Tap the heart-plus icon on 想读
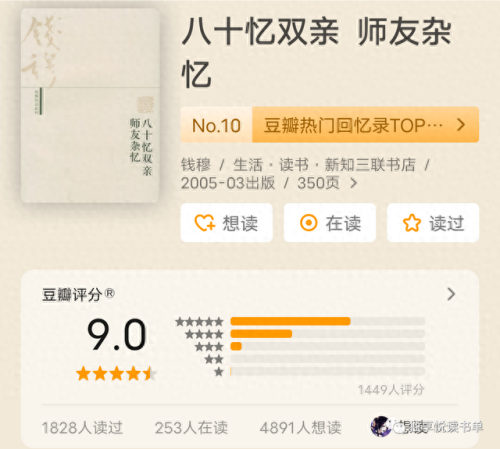The width and height of the screenshot is (500, 449). click(205, 223)
